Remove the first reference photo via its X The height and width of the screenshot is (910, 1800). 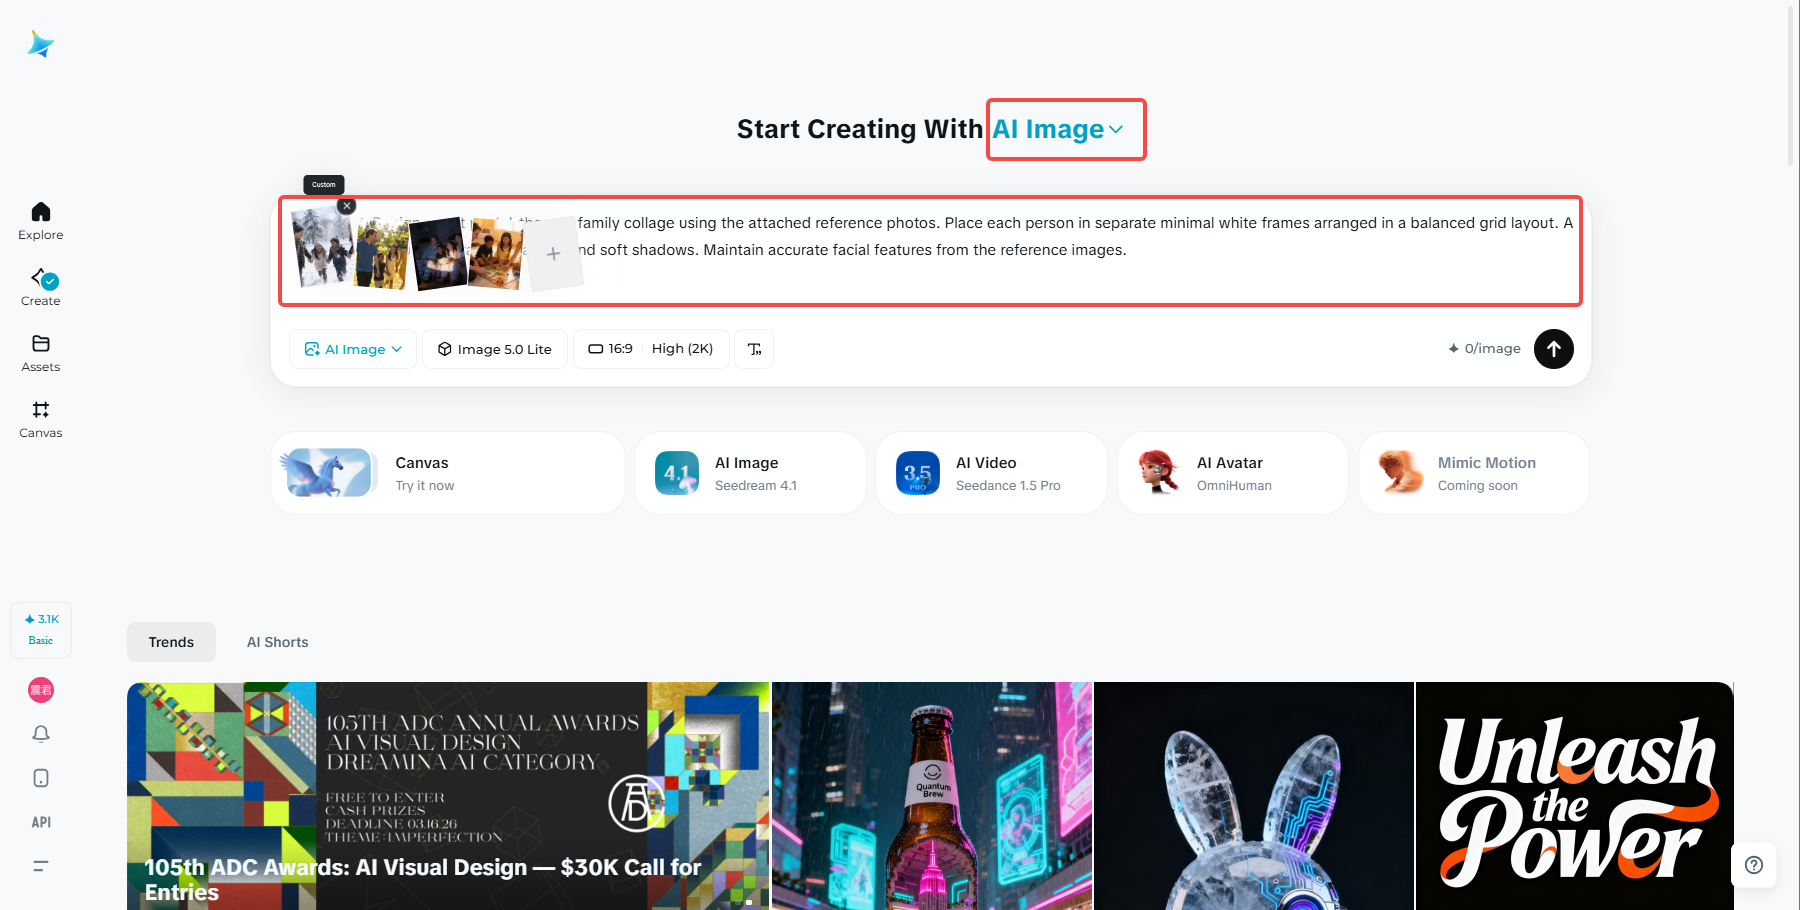pos(346,205)
